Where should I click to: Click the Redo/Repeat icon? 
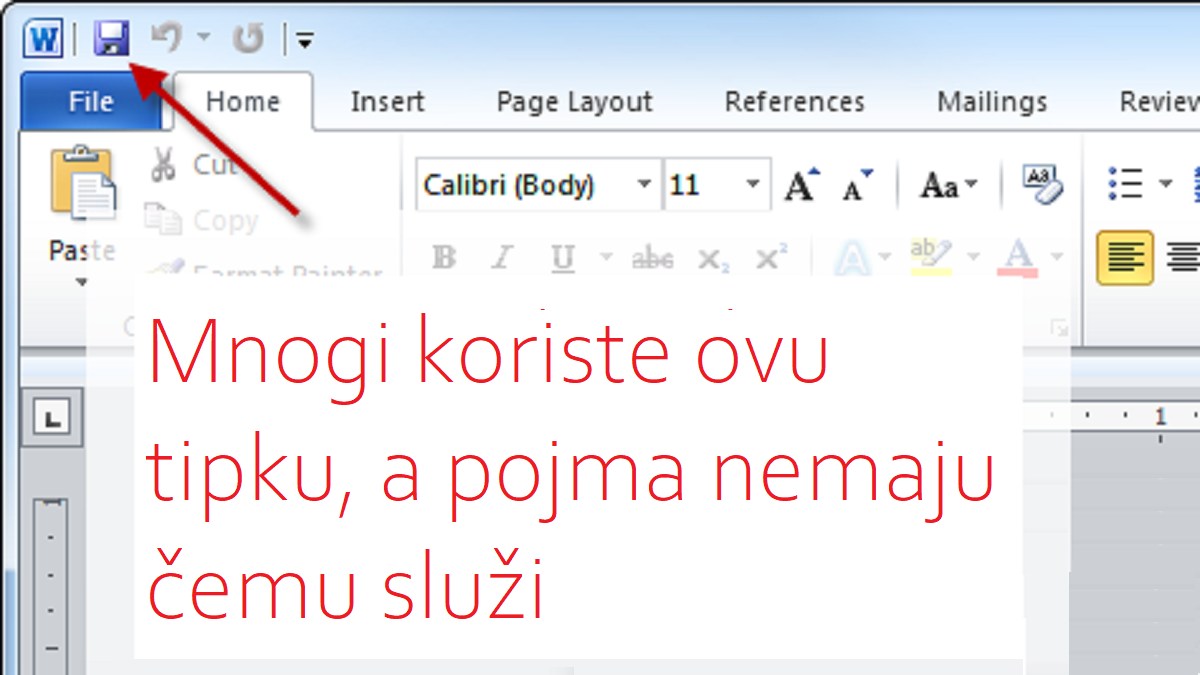(248, 39)
